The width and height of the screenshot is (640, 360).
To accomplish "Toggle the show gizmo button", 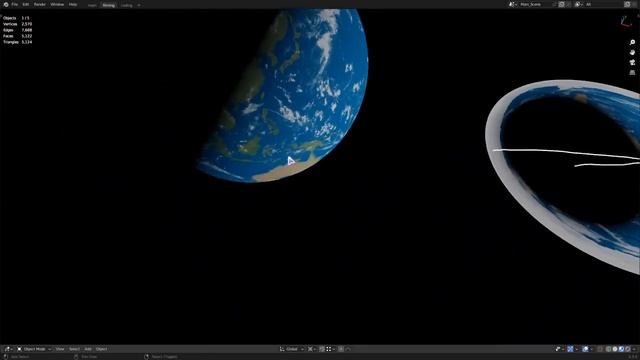I will [x=570, y=349].
